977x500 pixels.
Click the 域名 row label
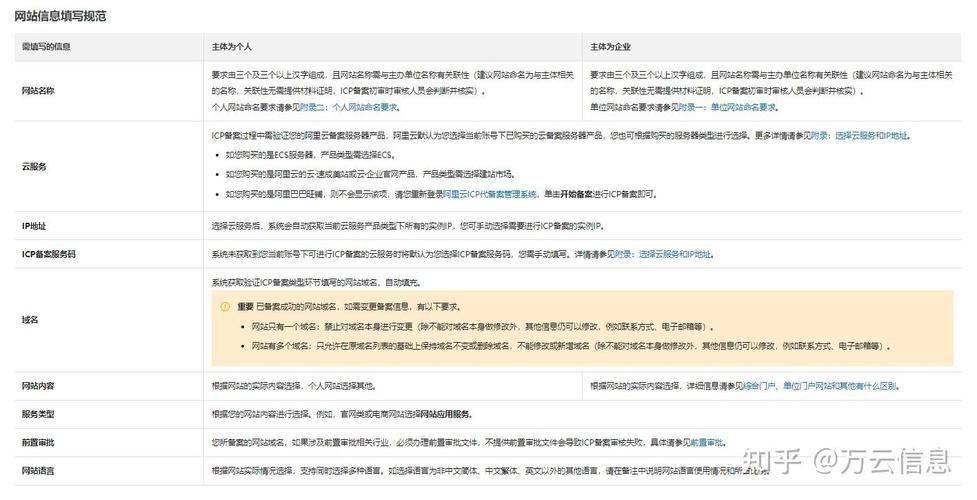[x=30, y=320]
